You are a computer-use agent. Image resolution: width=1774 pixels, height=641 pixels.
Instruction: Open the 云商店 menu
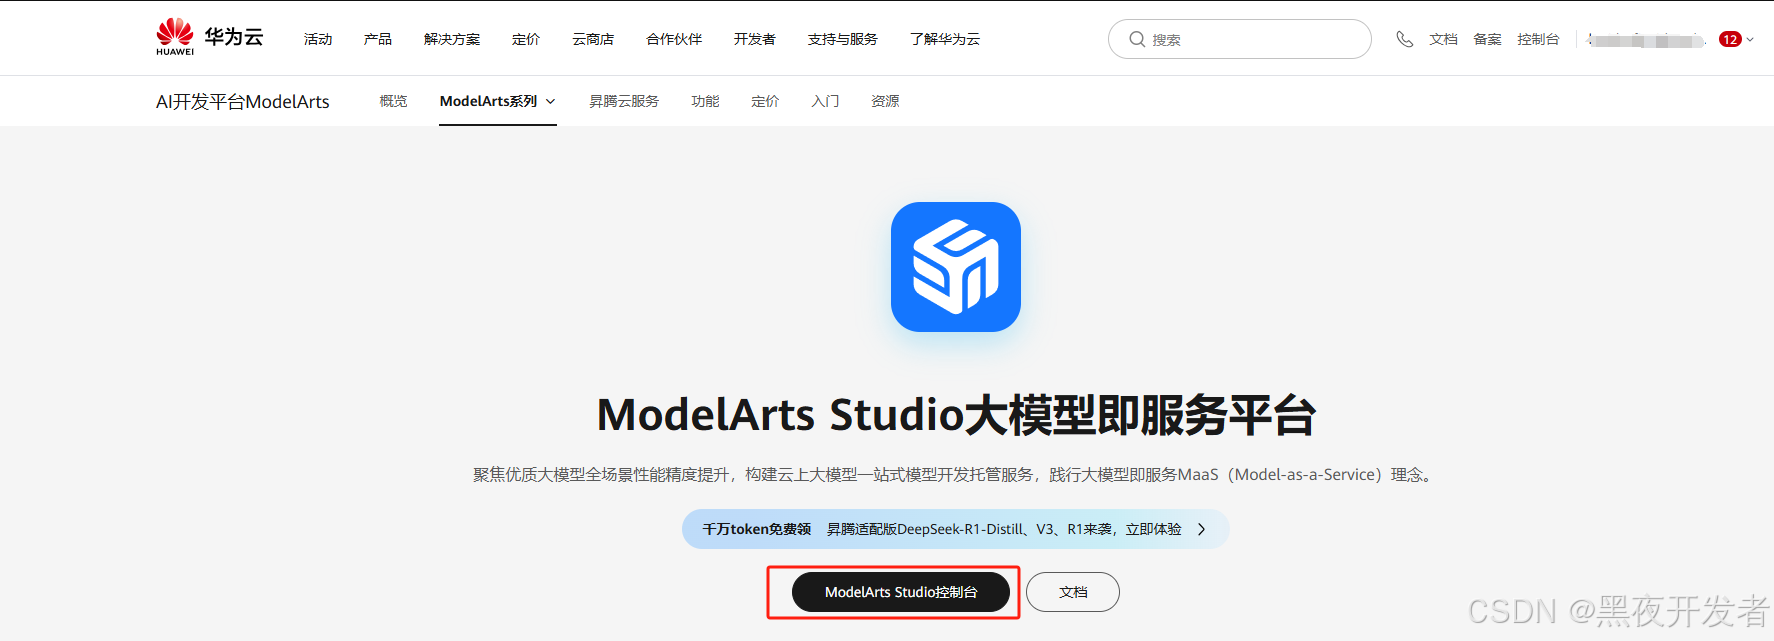[593, 39]
